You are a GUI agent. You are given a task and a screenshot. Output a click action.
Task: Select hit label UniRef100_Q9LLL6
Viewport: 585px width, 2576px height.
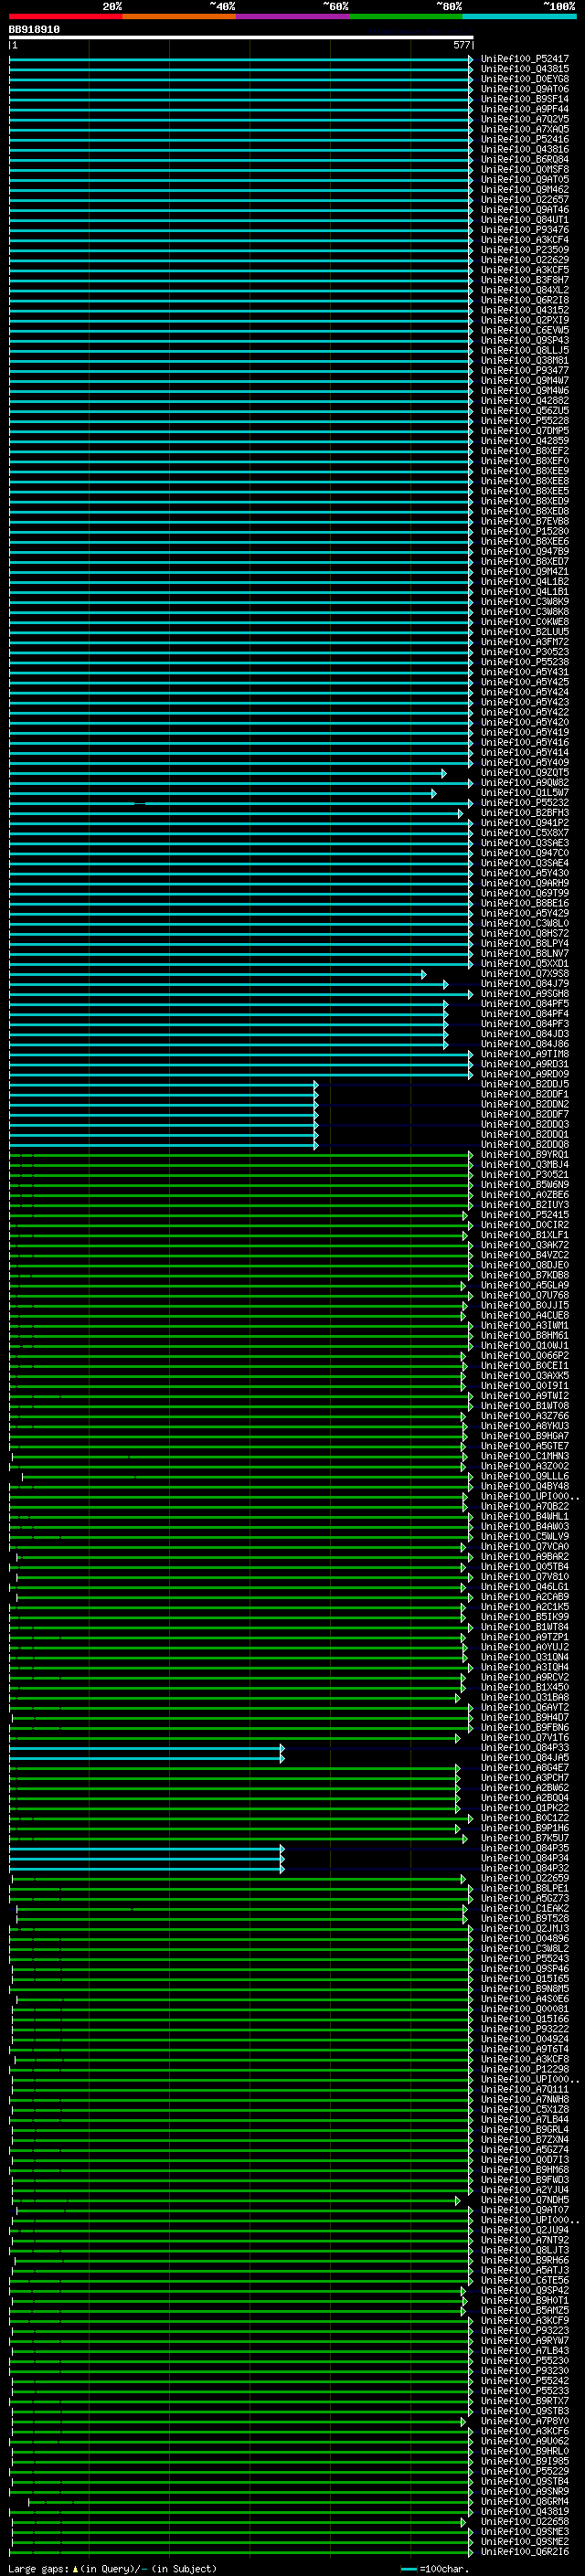[x=524, y=1477]
